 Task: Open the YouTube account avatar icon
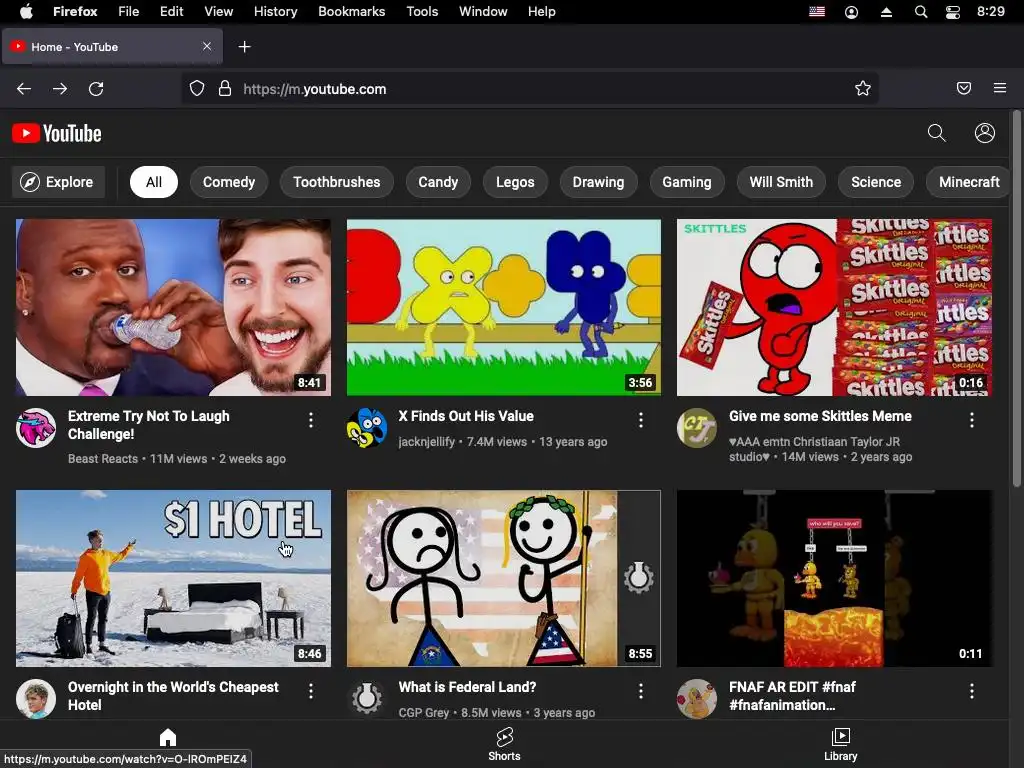[985, 133]
